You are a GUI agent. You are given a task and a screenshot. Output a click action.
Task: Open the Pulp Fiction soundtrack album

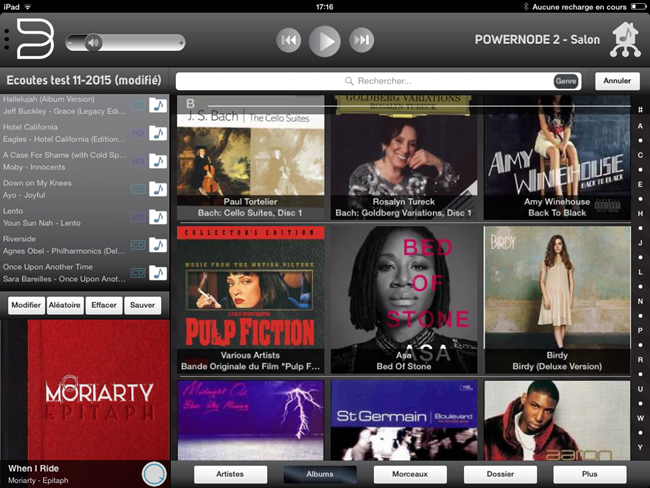250,300
